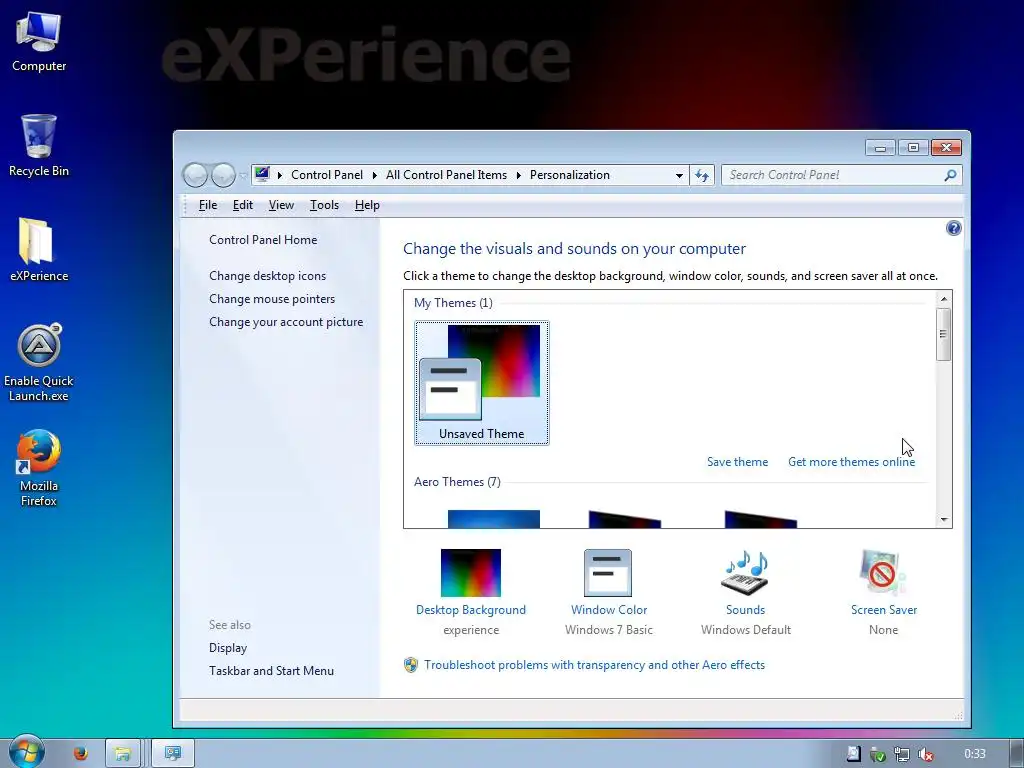1024x768 pixels.
Task: Select the first blue Aero theme thumbnail
Action: (494, 519)
